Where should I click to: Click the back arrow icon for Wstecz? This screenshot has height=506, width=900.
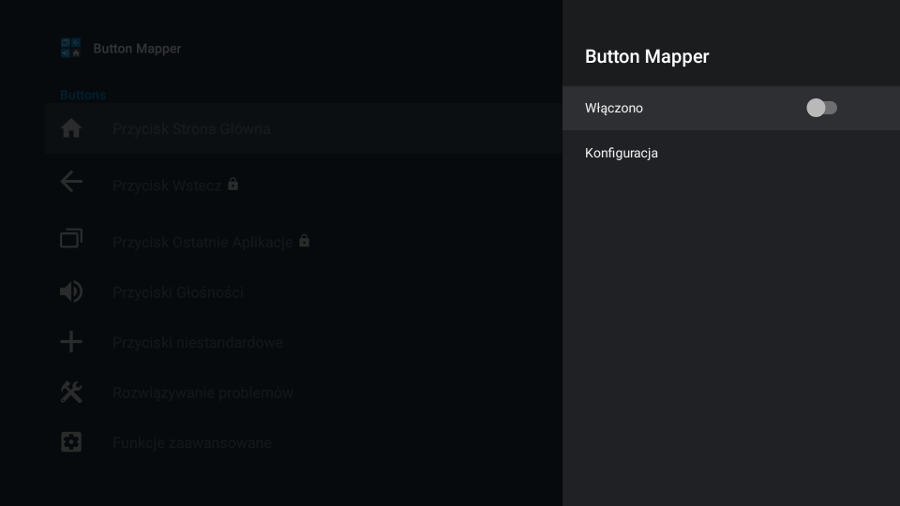pos(71,182)
